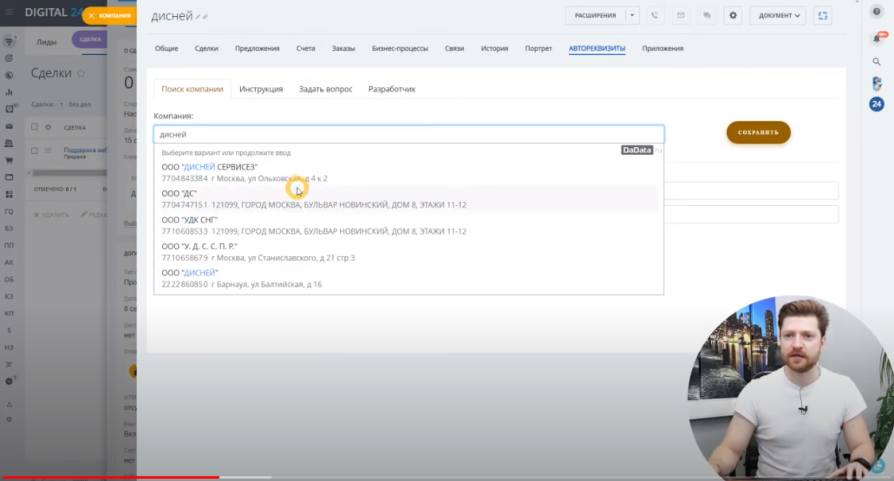Choose ООО "УДК СНГ" suggestion
Screen dimensions: 894x481
pyautogui.click(x=409, y=226)
